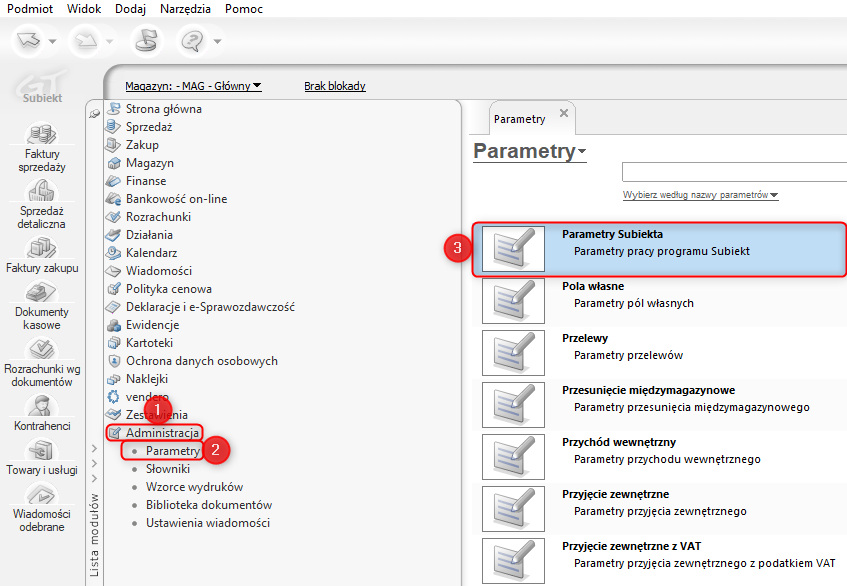This screenshot has width=847, height=586.
Task: Click the Faktury zakupu icon
Action: [x=42, y=247]
